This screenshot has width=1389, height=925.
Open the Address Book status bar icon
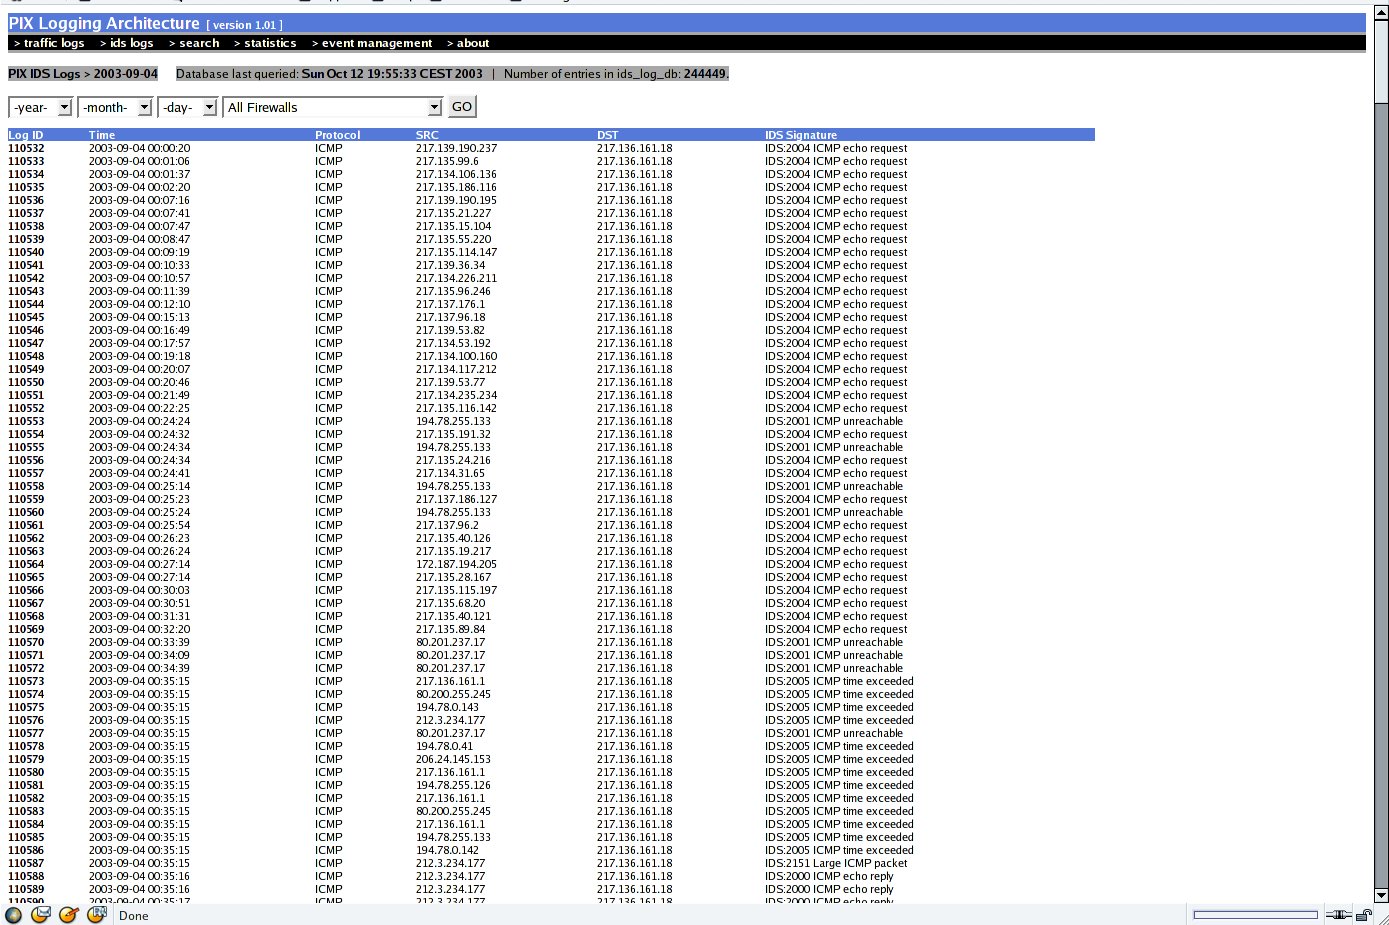[x=96, y=915]
